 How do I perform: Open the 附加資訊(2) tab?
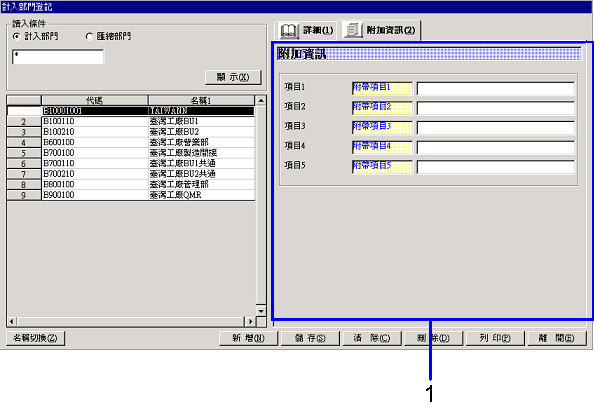point(380,30)
